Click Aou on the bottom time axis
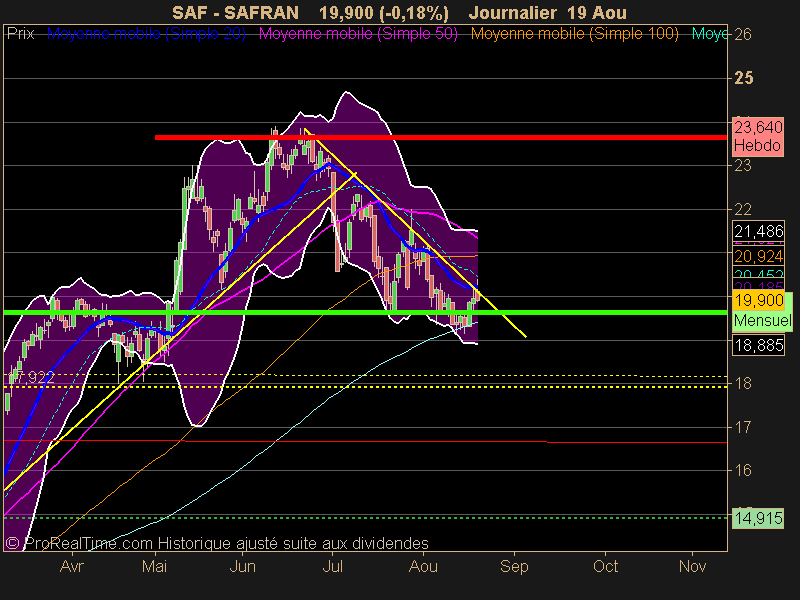The image size is (800, 600). click(423, 566)
